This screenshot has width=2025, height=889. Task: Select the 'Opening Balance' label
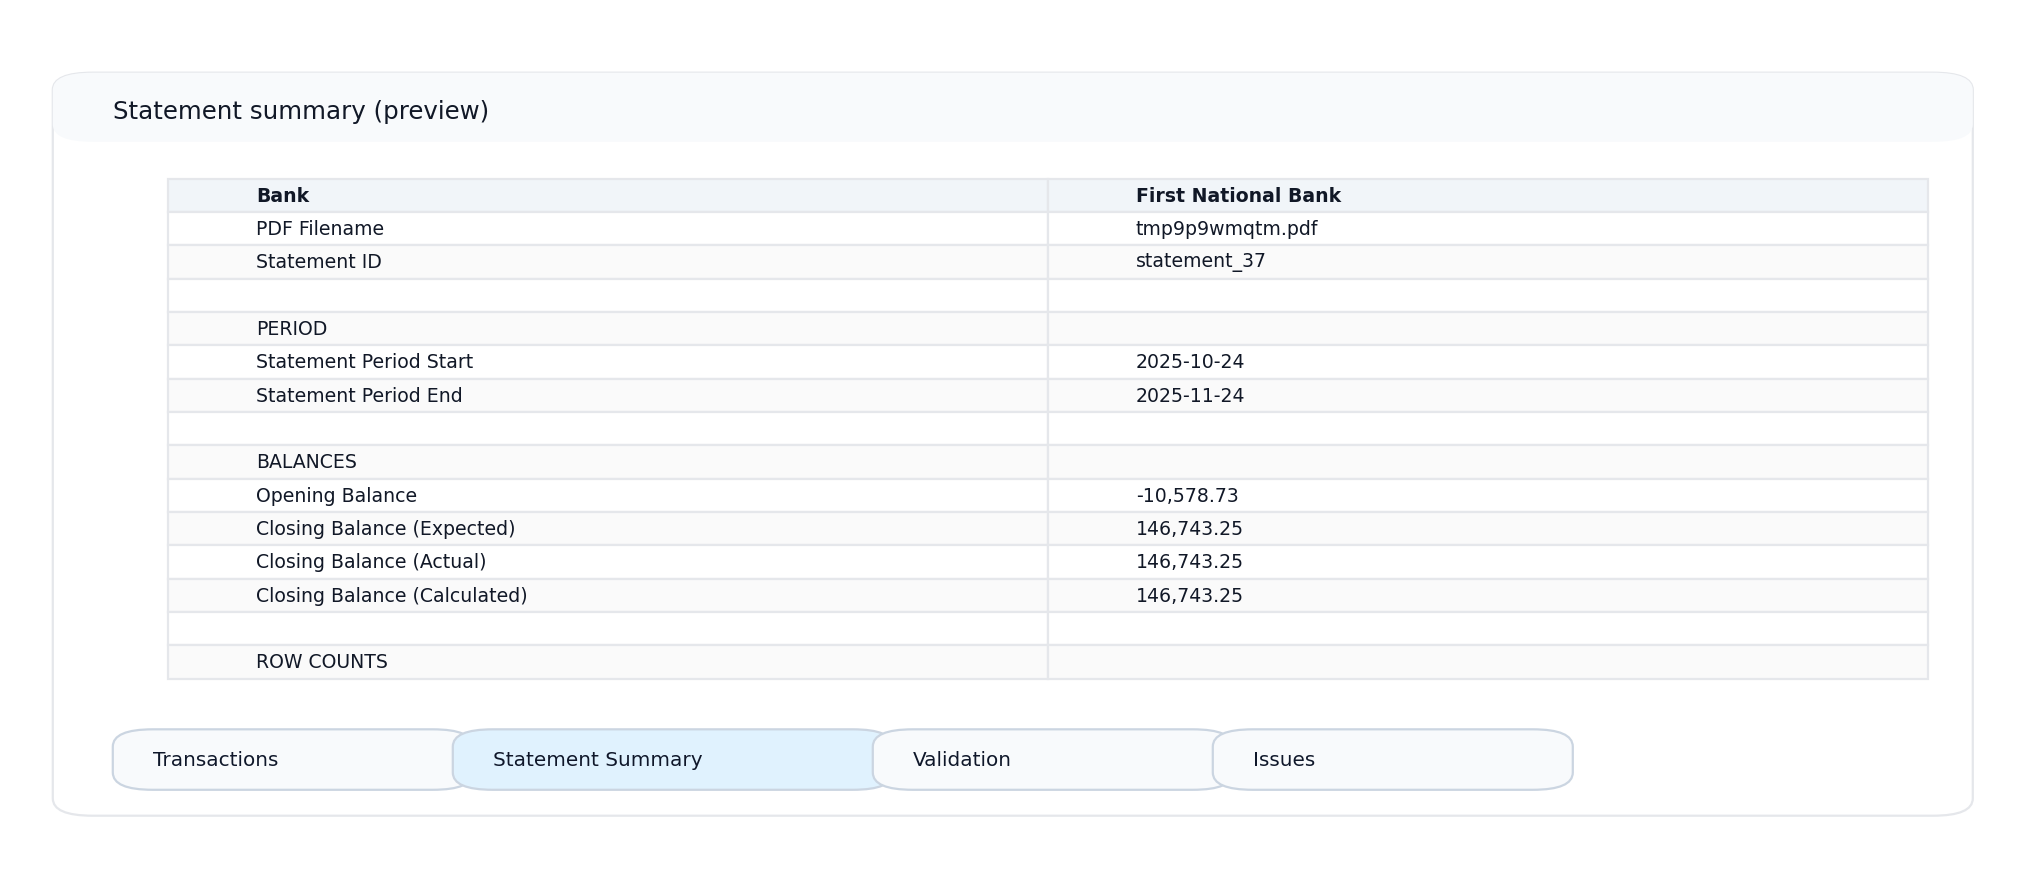[x=336, y=496]
